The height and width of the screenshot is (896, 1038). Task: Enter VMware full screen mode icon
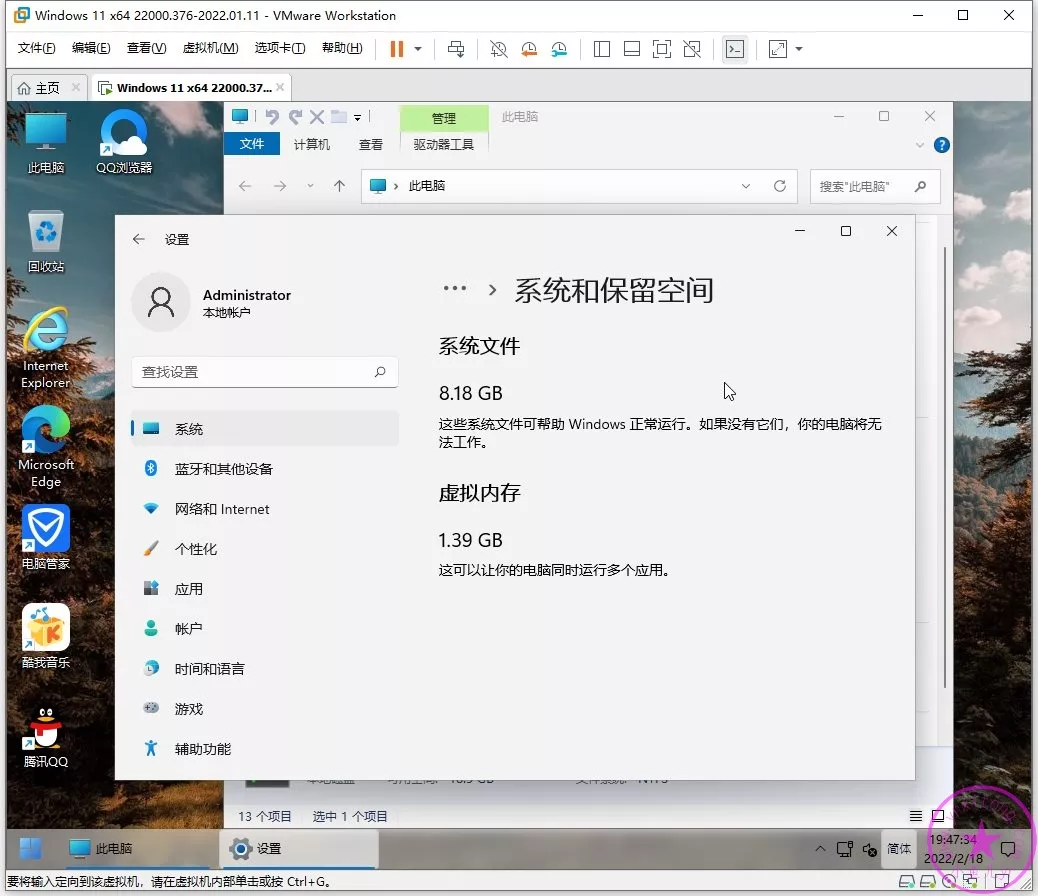point(661,49)
